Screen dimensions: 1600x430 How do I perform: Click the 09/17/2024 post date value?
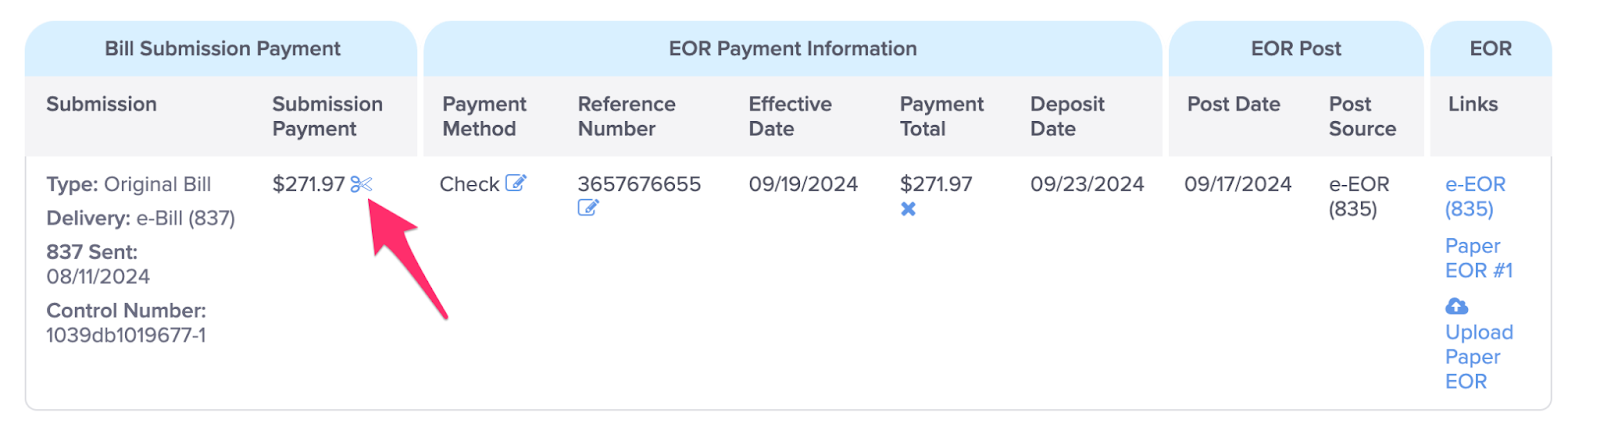[x=1238, y=184]
